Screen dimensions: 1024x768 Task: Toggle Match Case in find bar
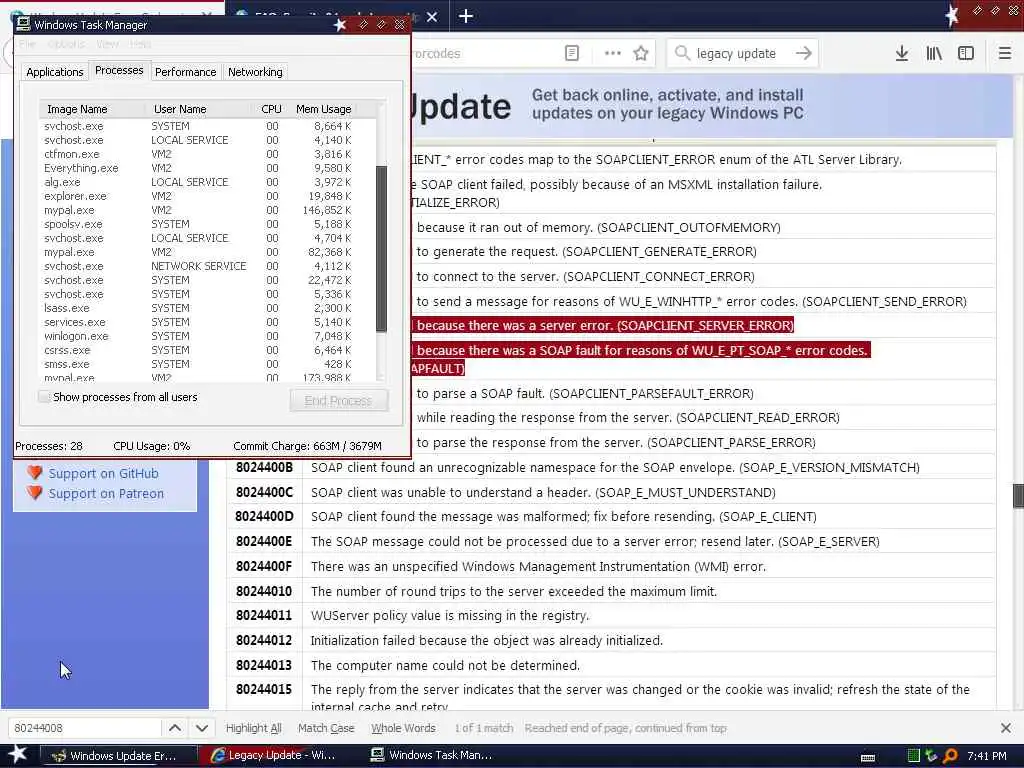coord(326,728)
